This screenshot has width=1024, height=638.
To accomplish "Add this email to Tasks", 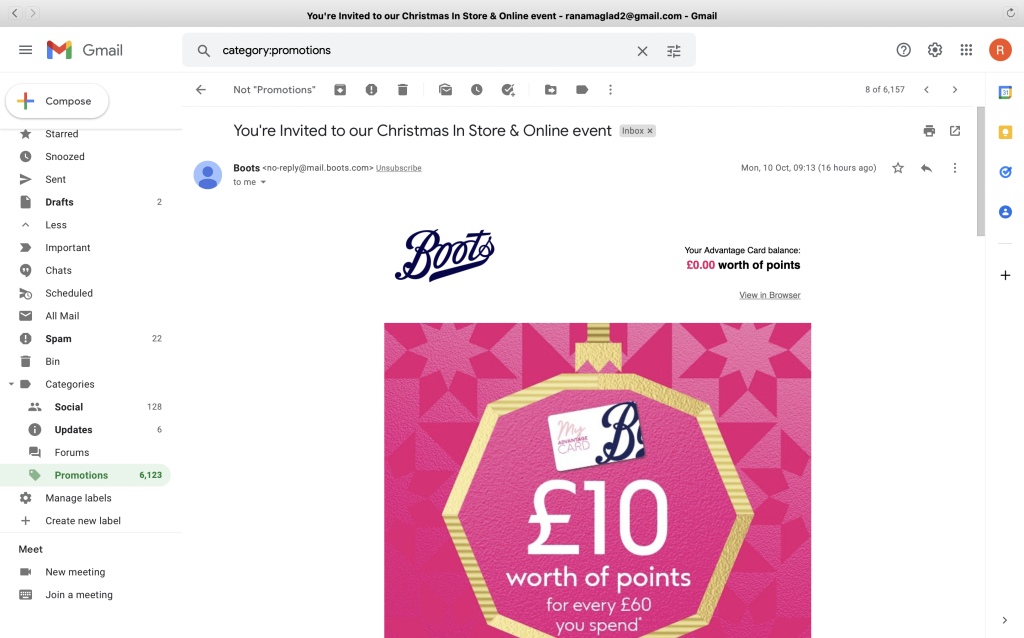I will click(508, 90).
